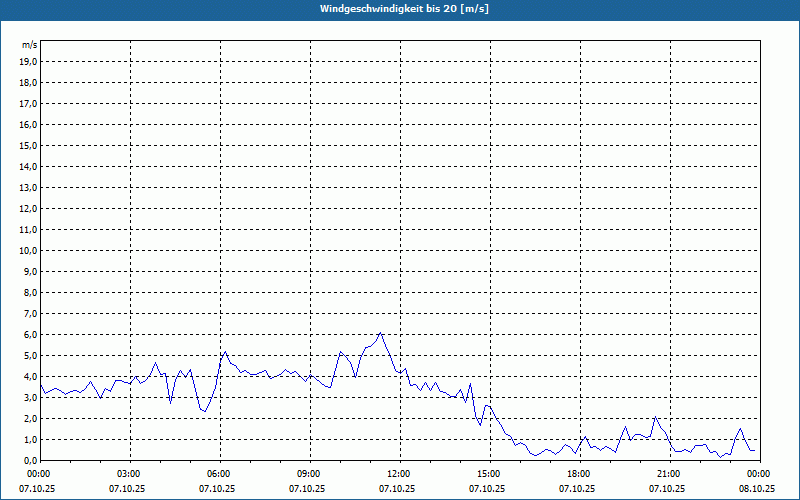Click the highest wind speed peak near 6 m/s
The height and width of the screenshot is (500, 800).
pyautogui.click(x=381, y=333)
